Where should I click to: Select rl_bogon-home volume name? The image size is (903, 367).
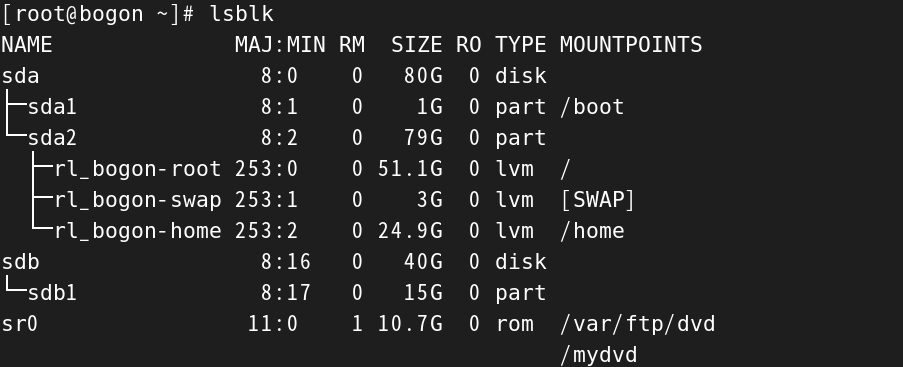point(138,231)
